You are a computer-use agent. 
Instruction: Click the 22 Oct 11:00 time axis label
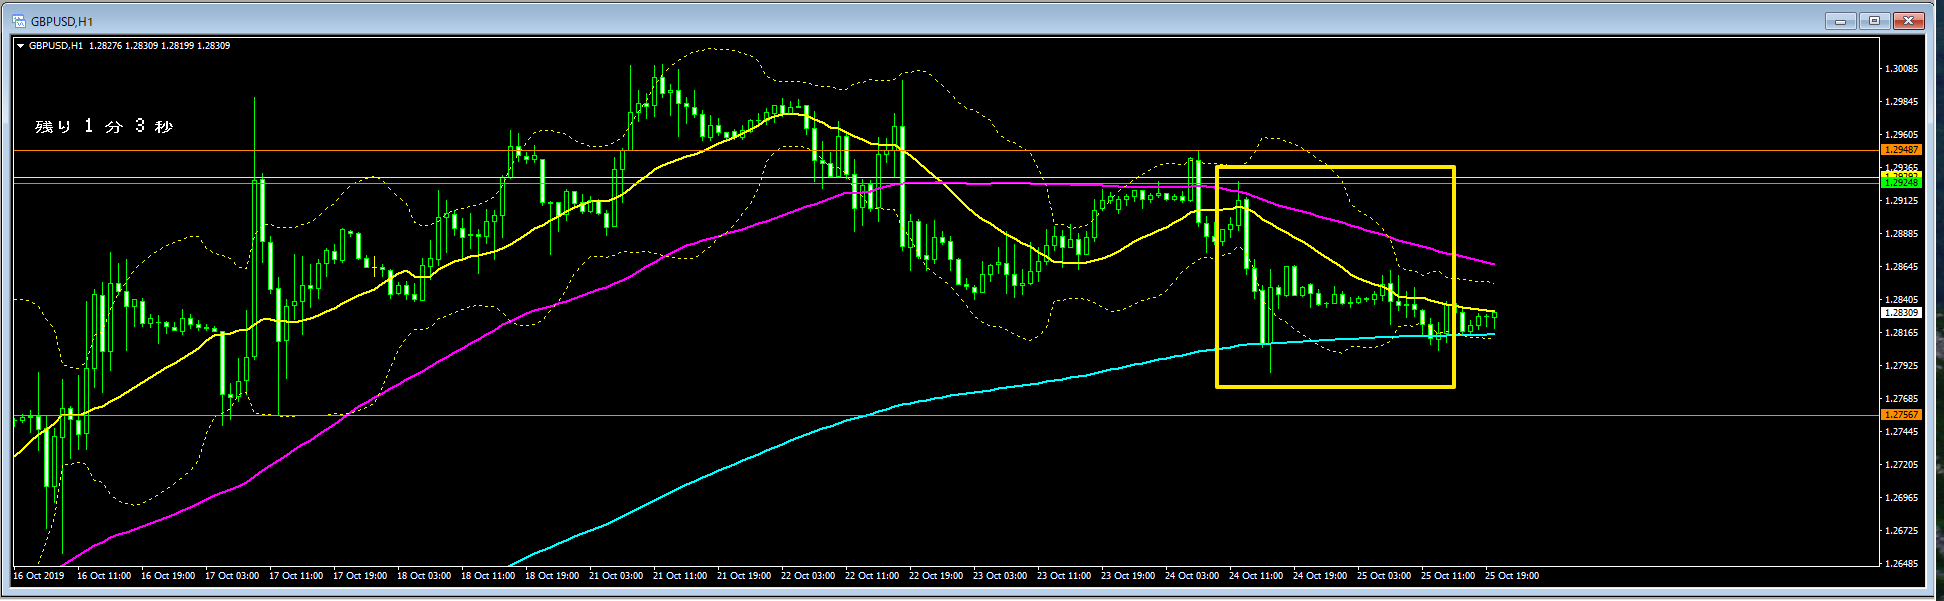(x=872, y=576)
